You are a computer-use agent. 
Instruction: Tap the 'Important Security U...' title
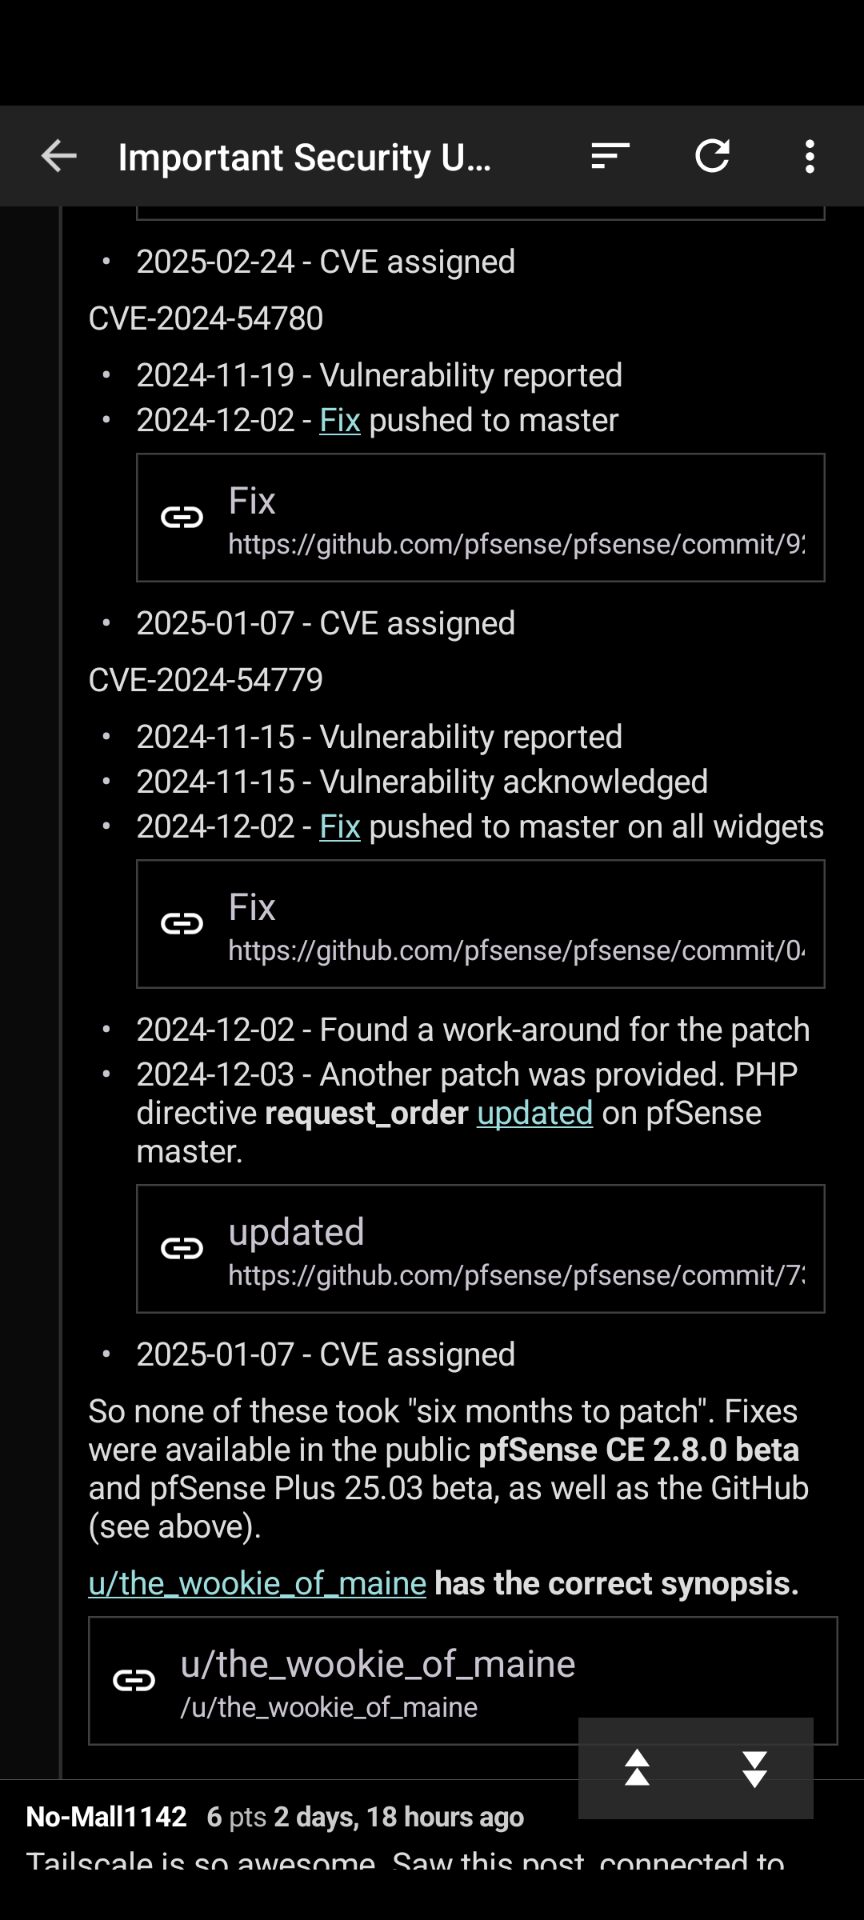pos(305,157)
